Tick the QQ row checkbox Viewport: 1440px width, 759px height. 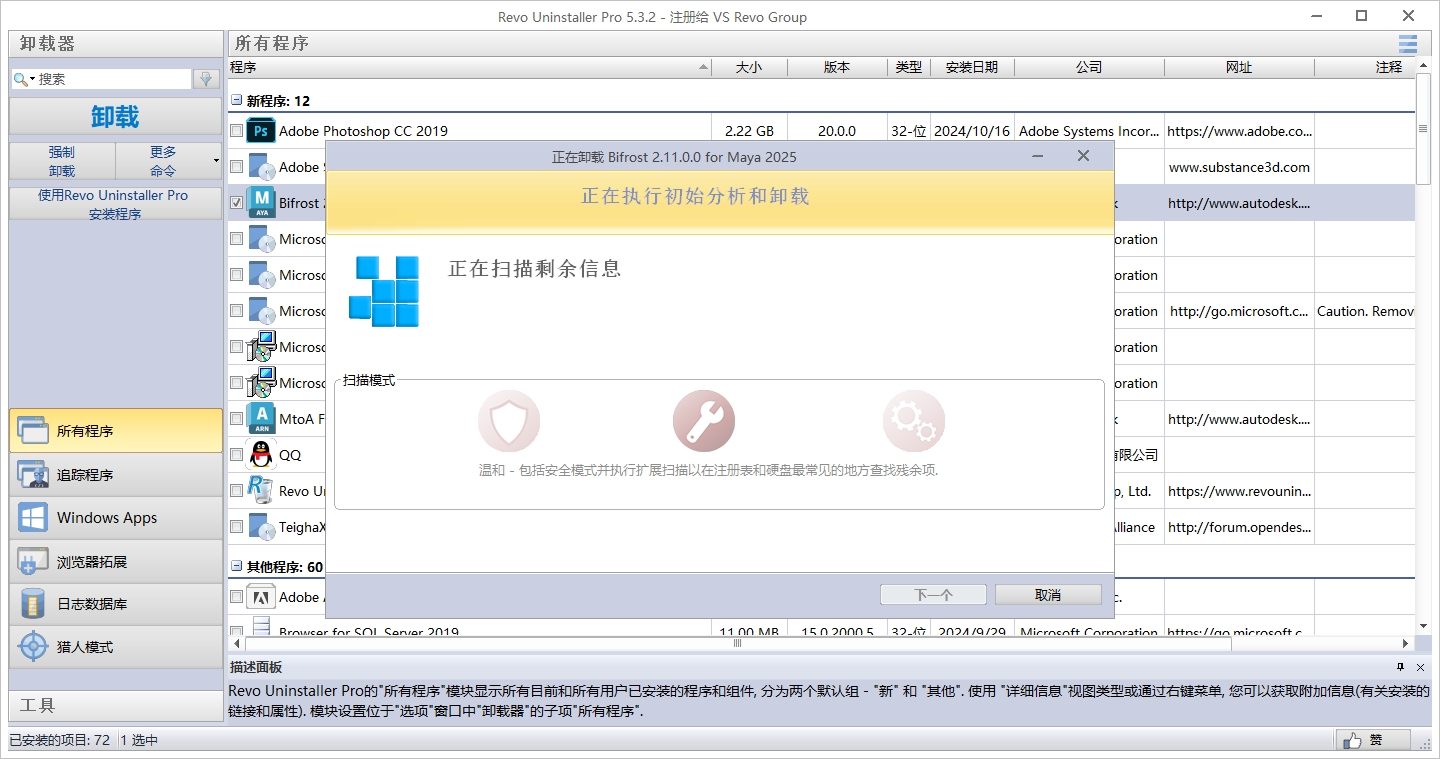pos(236,455)
